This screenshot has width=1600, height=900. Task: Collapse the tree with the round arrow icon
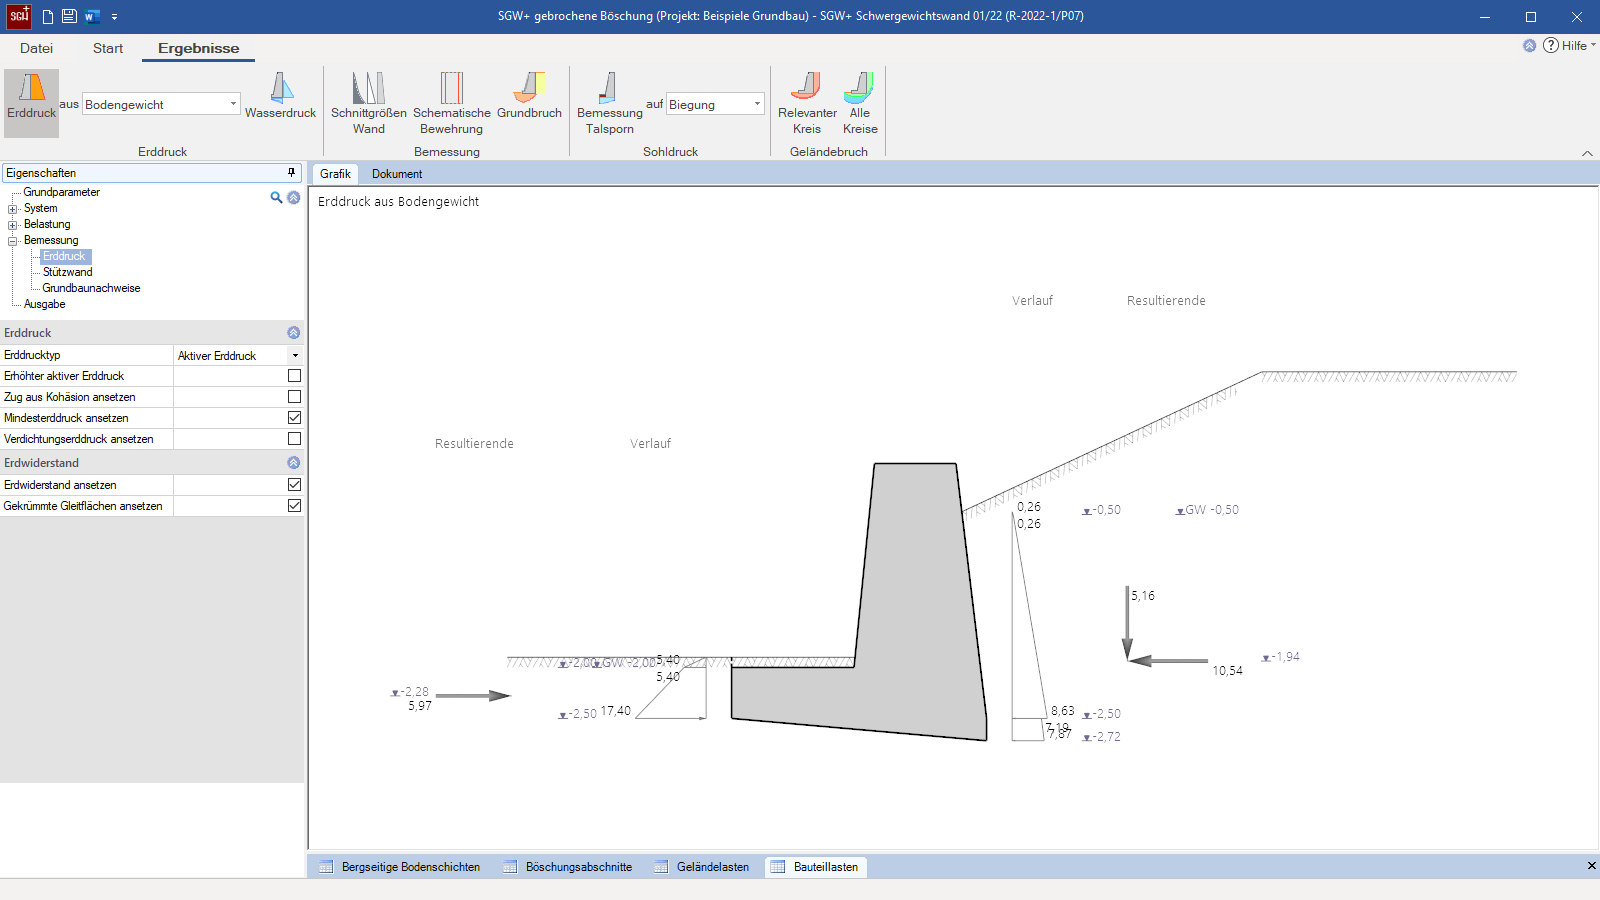tap(293, 197)
